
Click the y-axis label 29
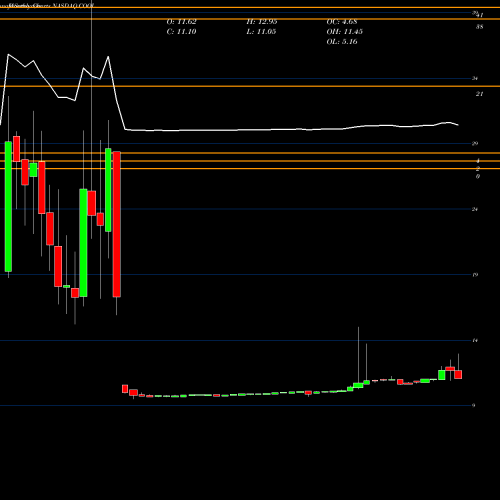coord(475,144)
